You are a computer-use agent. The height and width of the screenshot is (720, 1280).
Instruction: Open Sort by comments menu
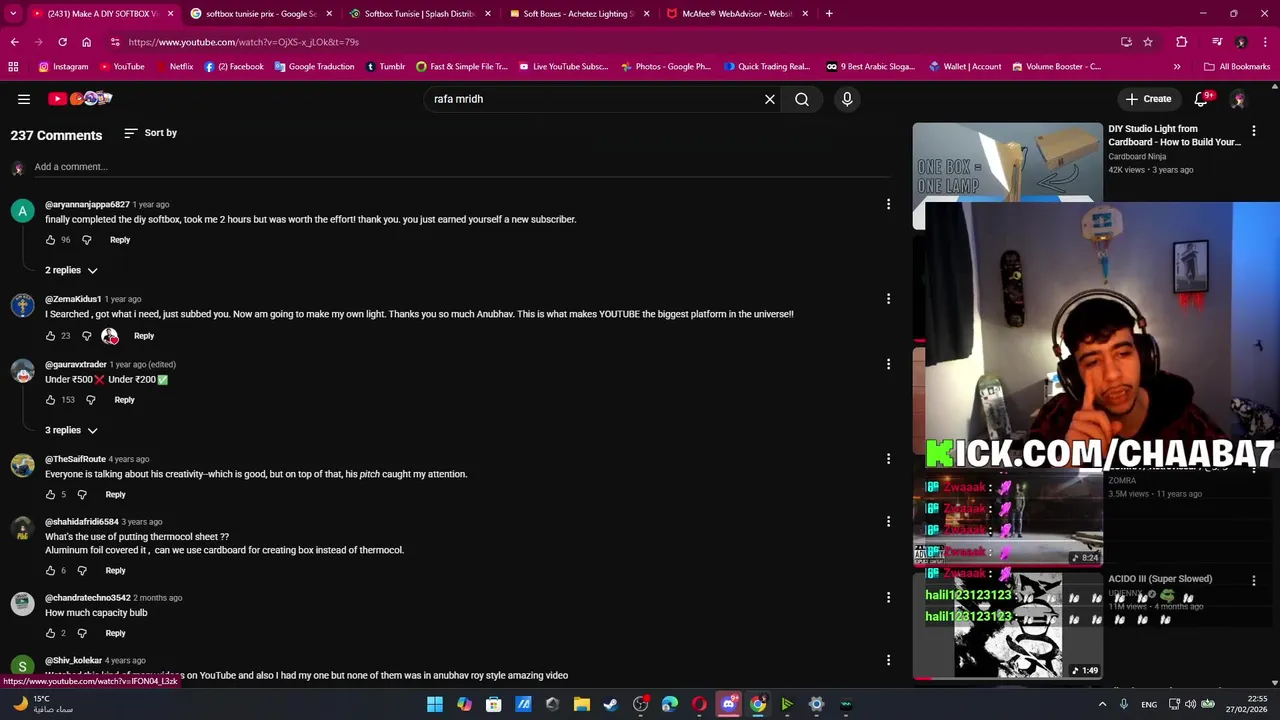pyautogui.click(x=150, y=133)
